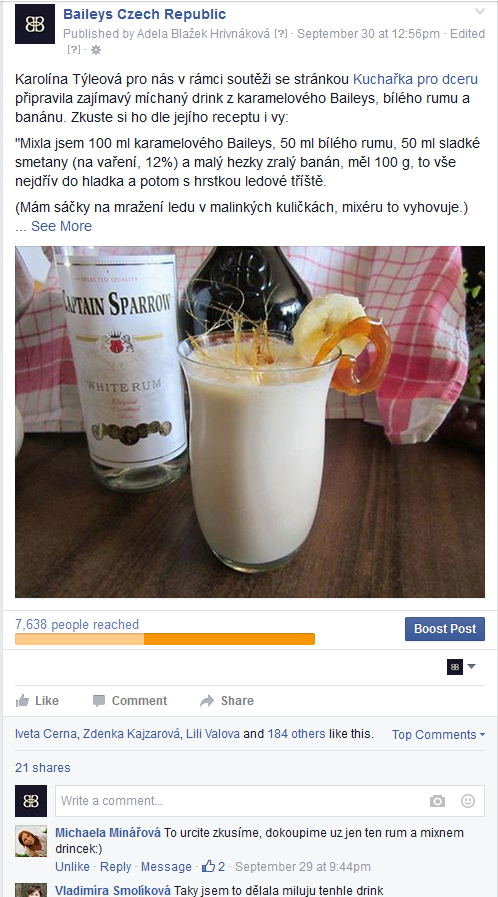The height and width of the screenshot is (897, 498).
Task: Open the emoji smiley picker
Action: [468, 801]
